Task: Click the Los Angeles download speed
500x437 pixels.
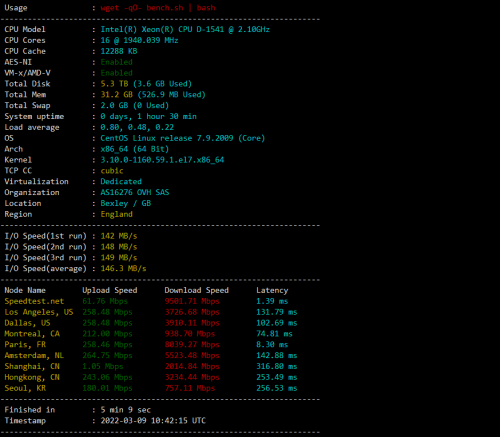Action: click(x=192, y=312)
